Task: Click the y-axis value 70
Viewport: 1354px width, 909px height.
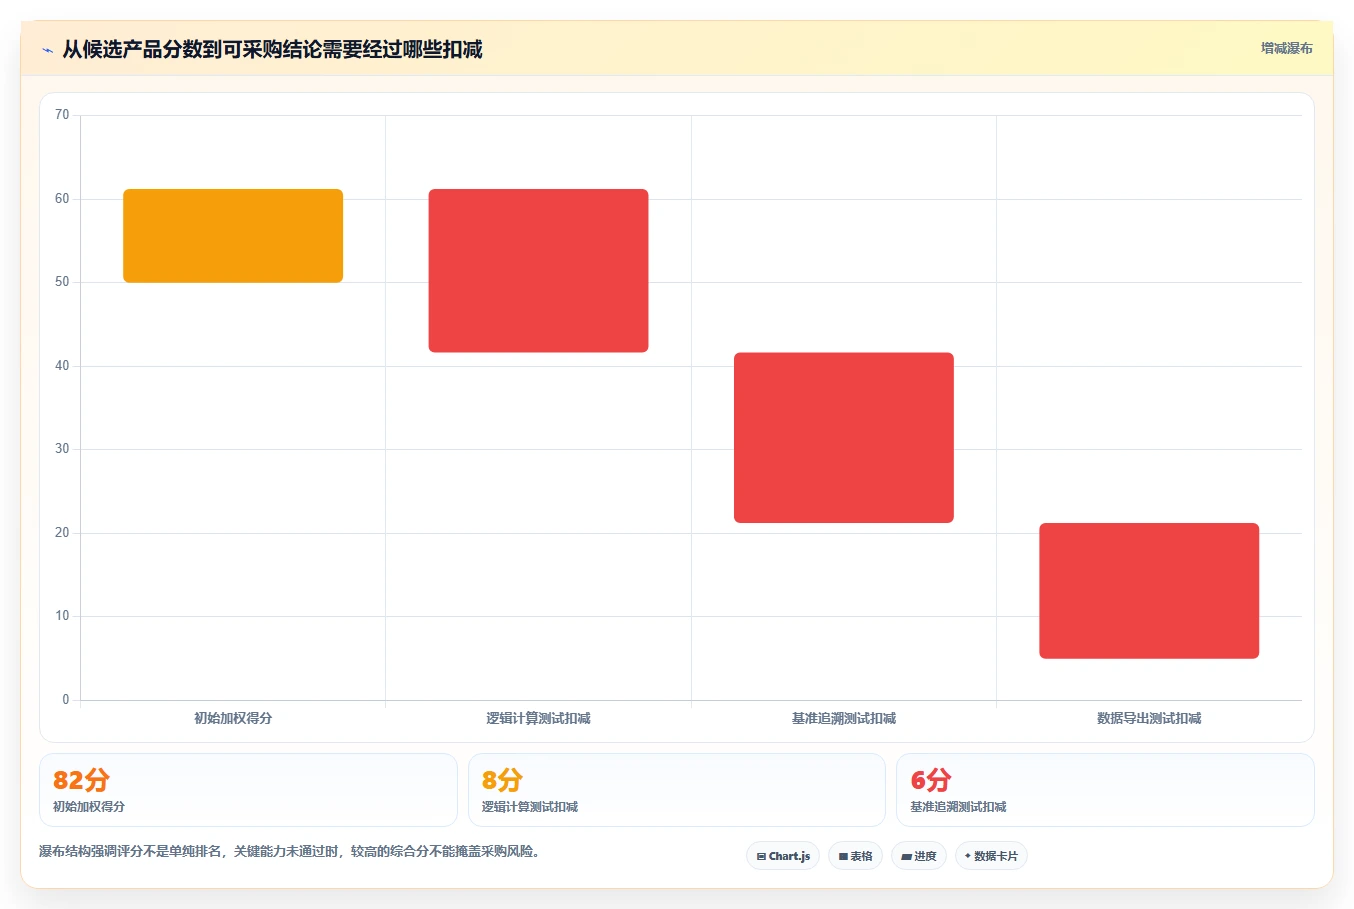Action: (62, 115)
